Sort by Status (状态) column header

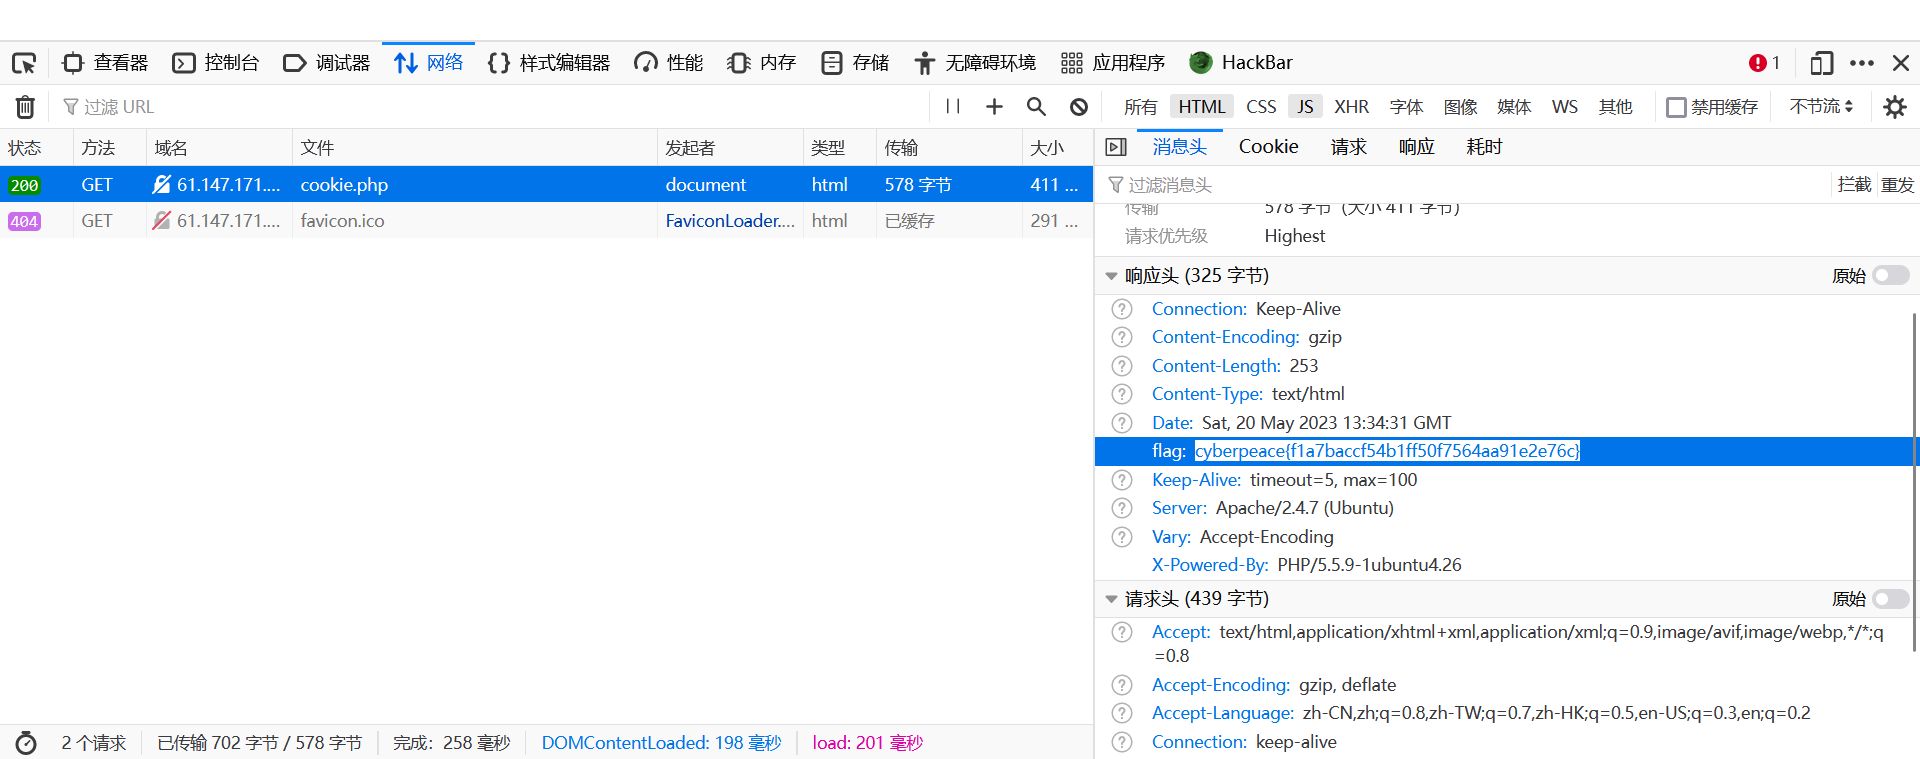point(36,148)
